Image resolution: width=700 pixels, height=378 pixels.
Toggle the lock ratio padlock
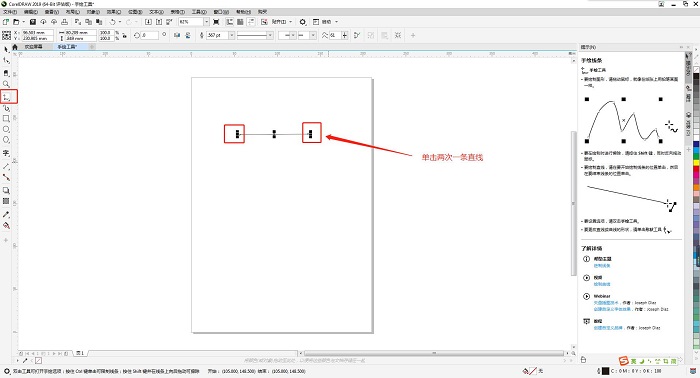(x=125, y=35)
